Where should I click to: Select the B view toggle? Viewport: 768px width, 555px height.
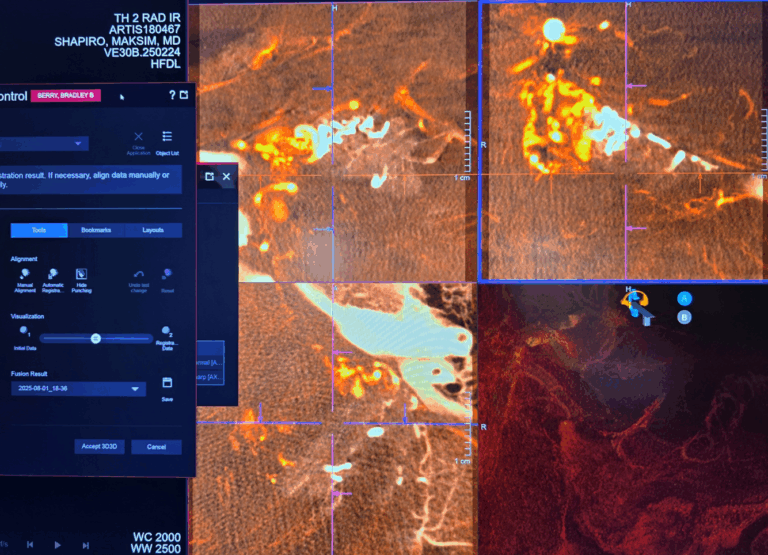(684, 317)
